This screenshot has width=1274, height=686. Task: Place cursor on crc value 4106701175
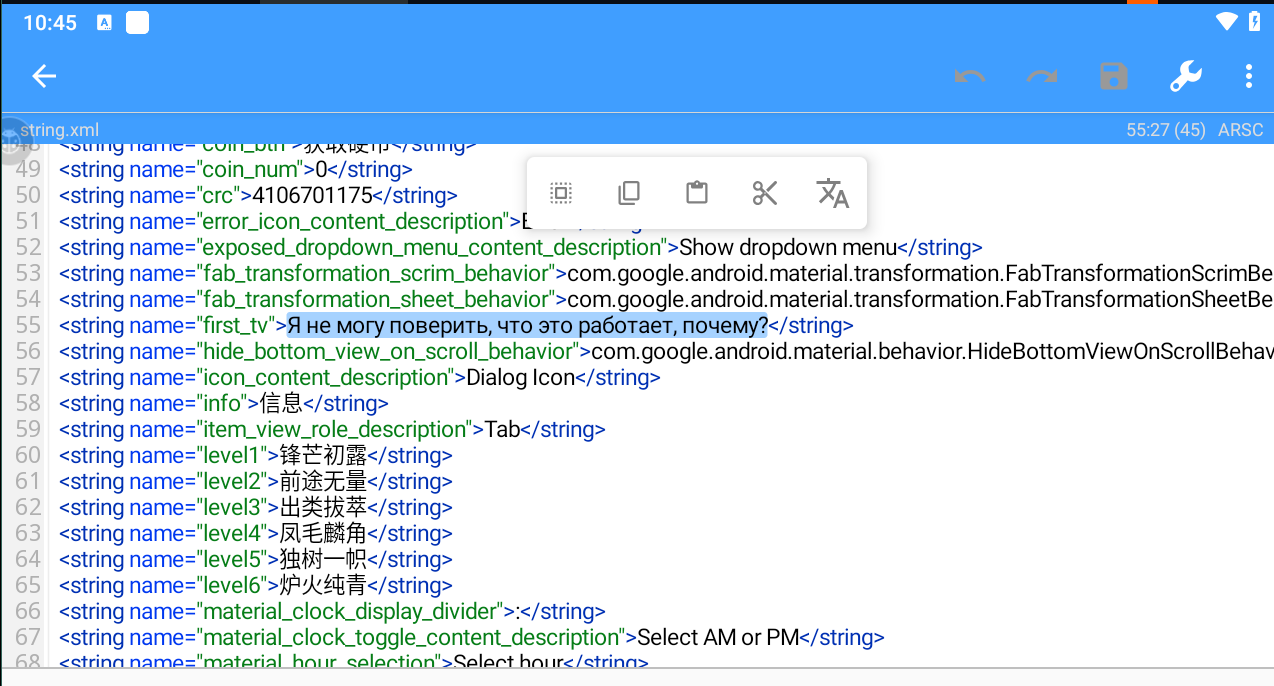point(312,196)
